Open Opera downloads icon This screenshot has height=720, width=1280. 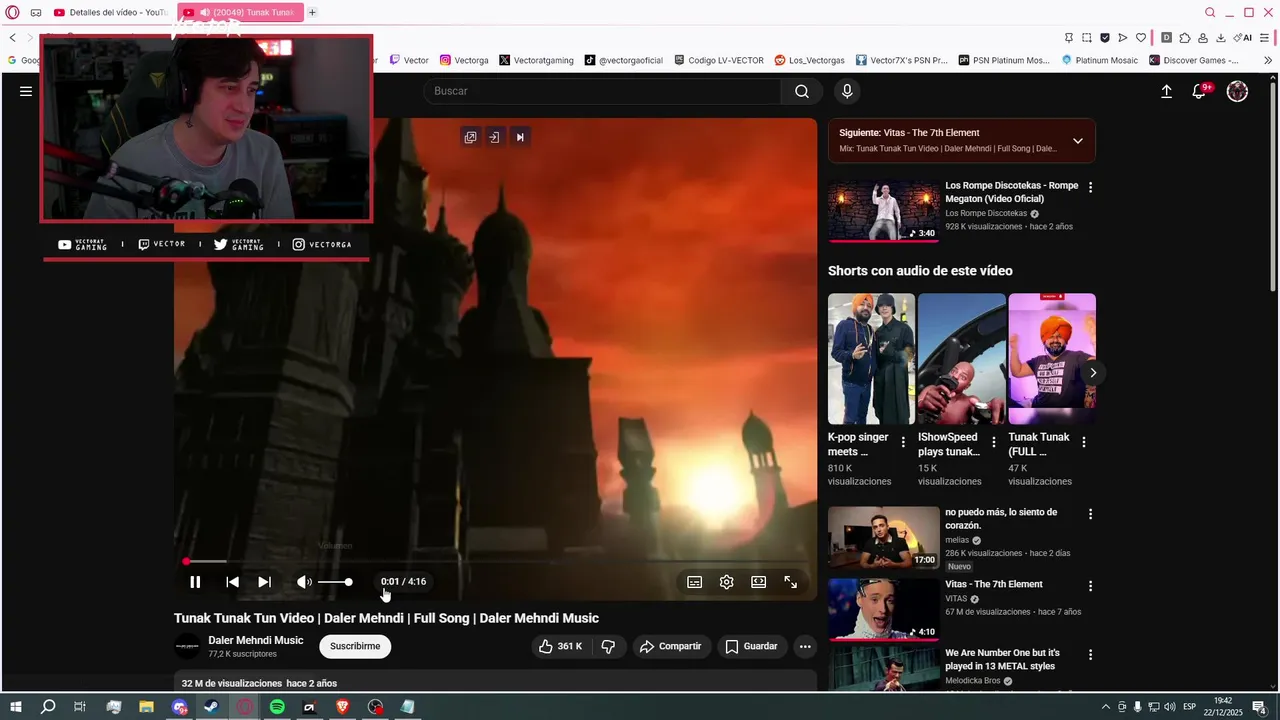click(x=1221, y=38)
